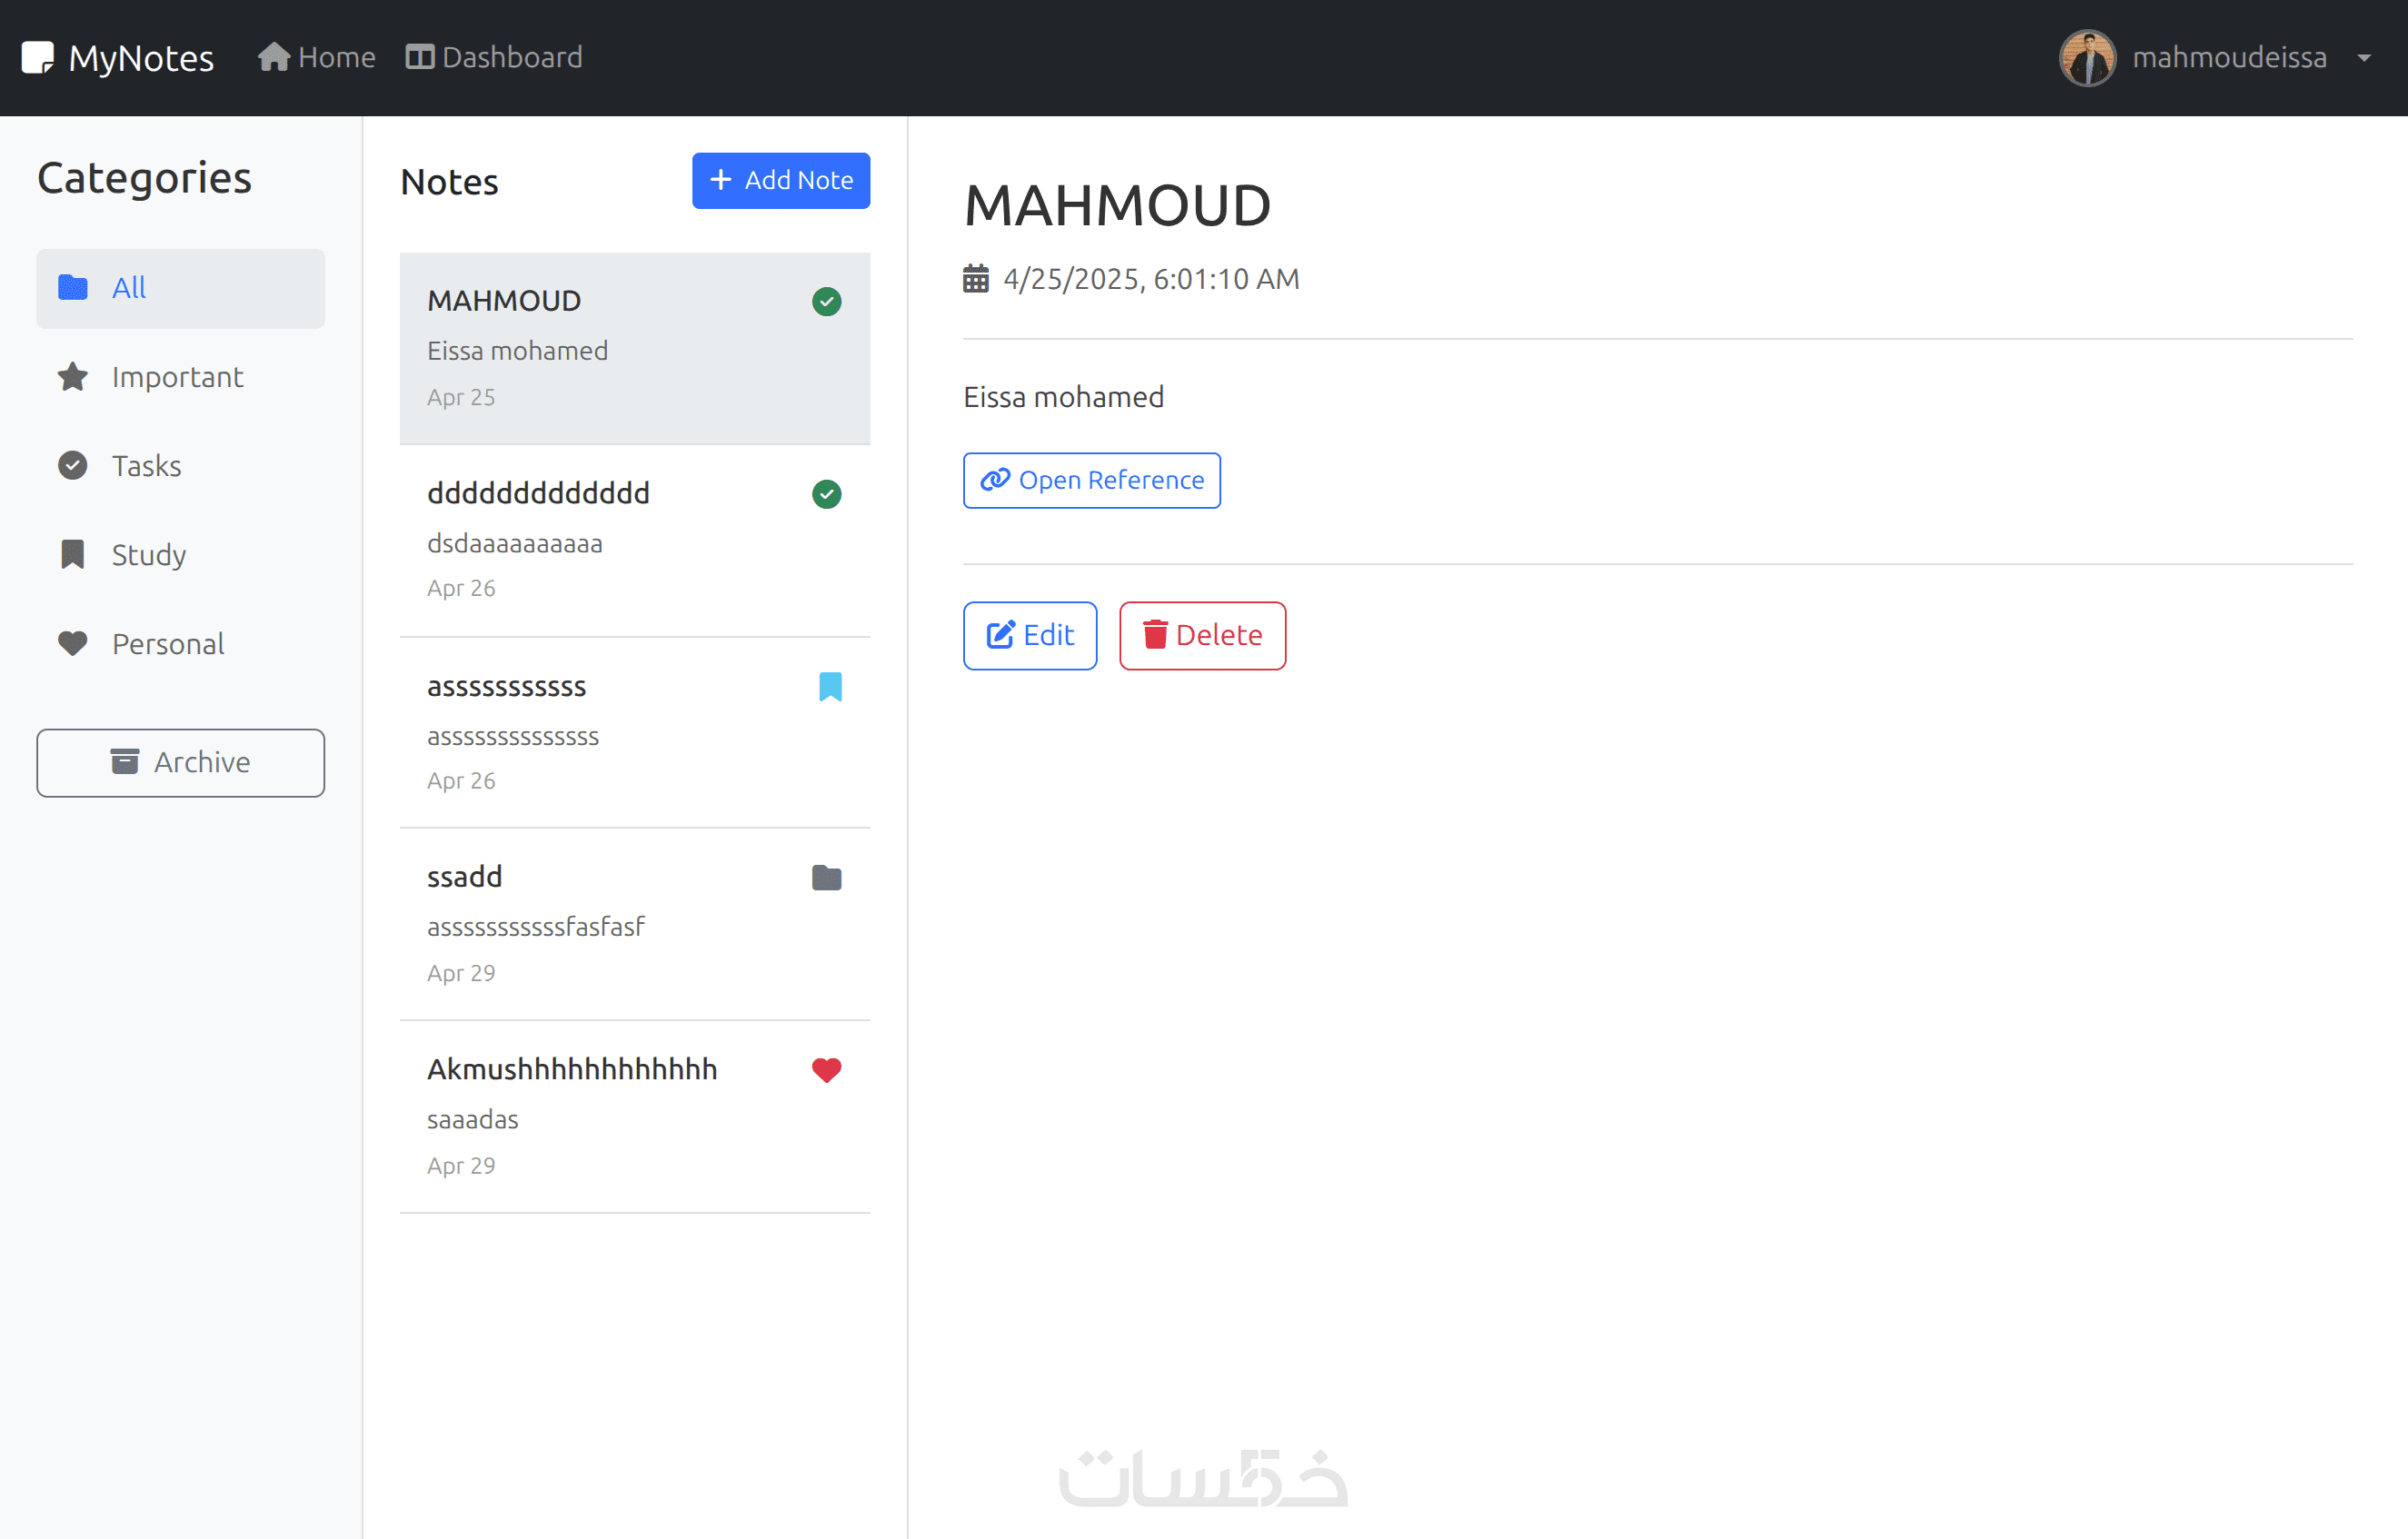Click the red heart icon on Akmushhhhhhhhhhh note
This screenshot has height=1539, width=2408.
[826, 1069]
